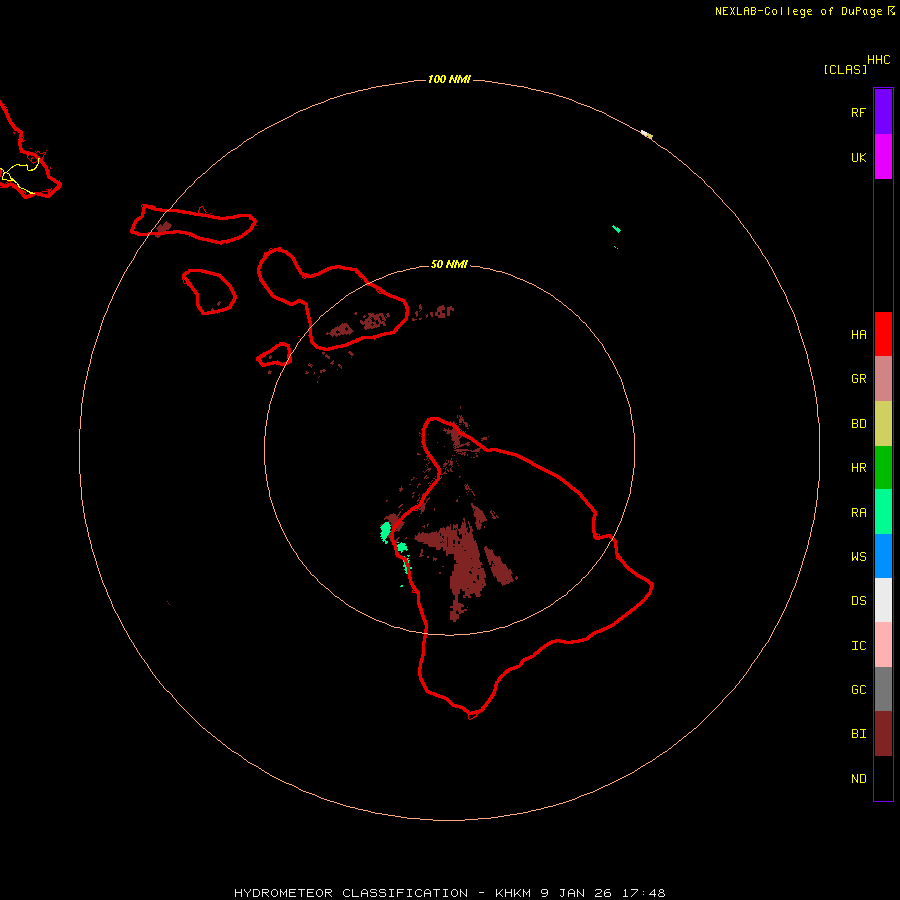900x900 pixels.
Task: Click the '100 NMI' range ring label
Action: click(x=449, y=79)
